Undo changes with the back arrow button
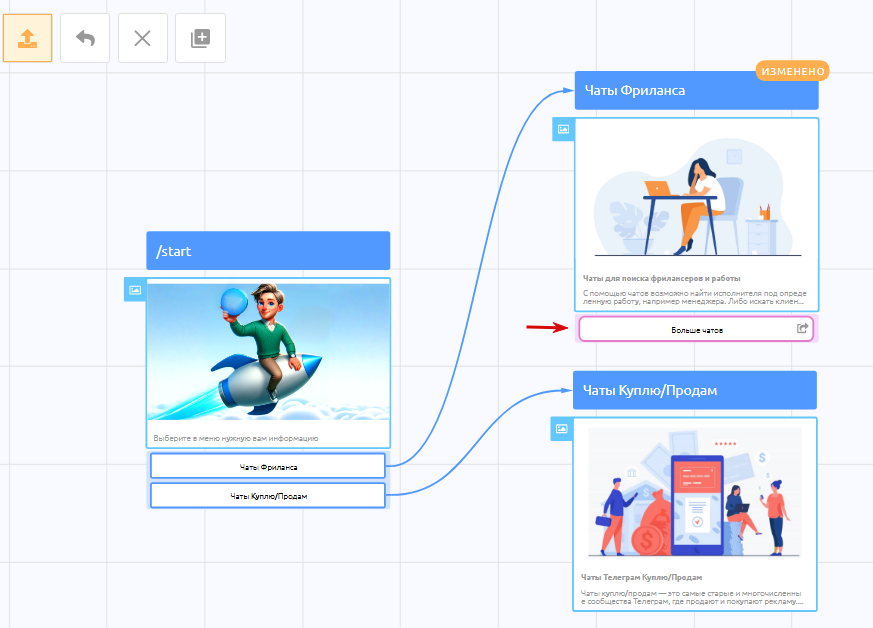The height and width of the screenshot is (628, 873). click(x=85, y=38)
